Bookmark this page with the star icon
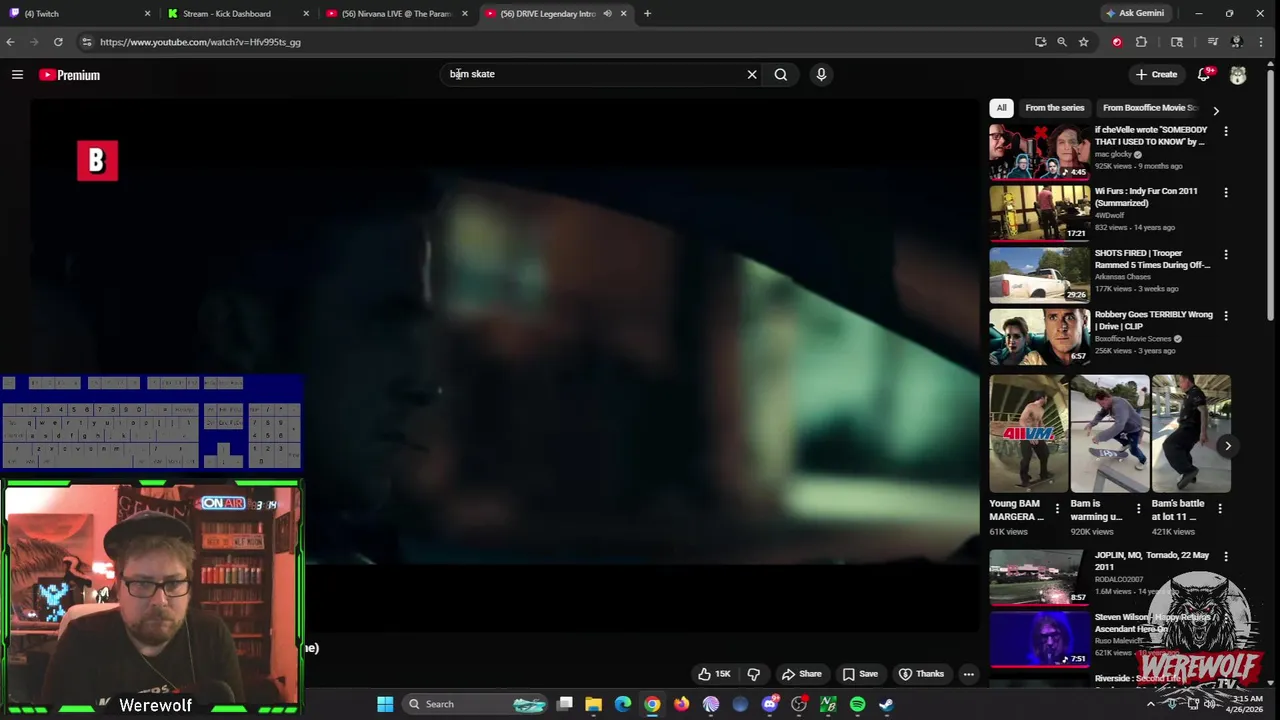This screenshot has height=720, width=1280. (x=1083, y=42)
